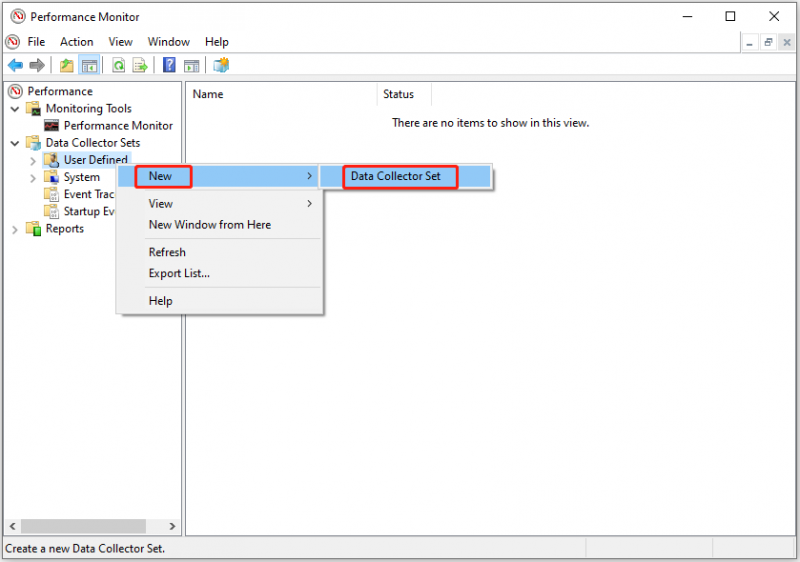Click the Startup Event Trace icon

click(52, 211)
